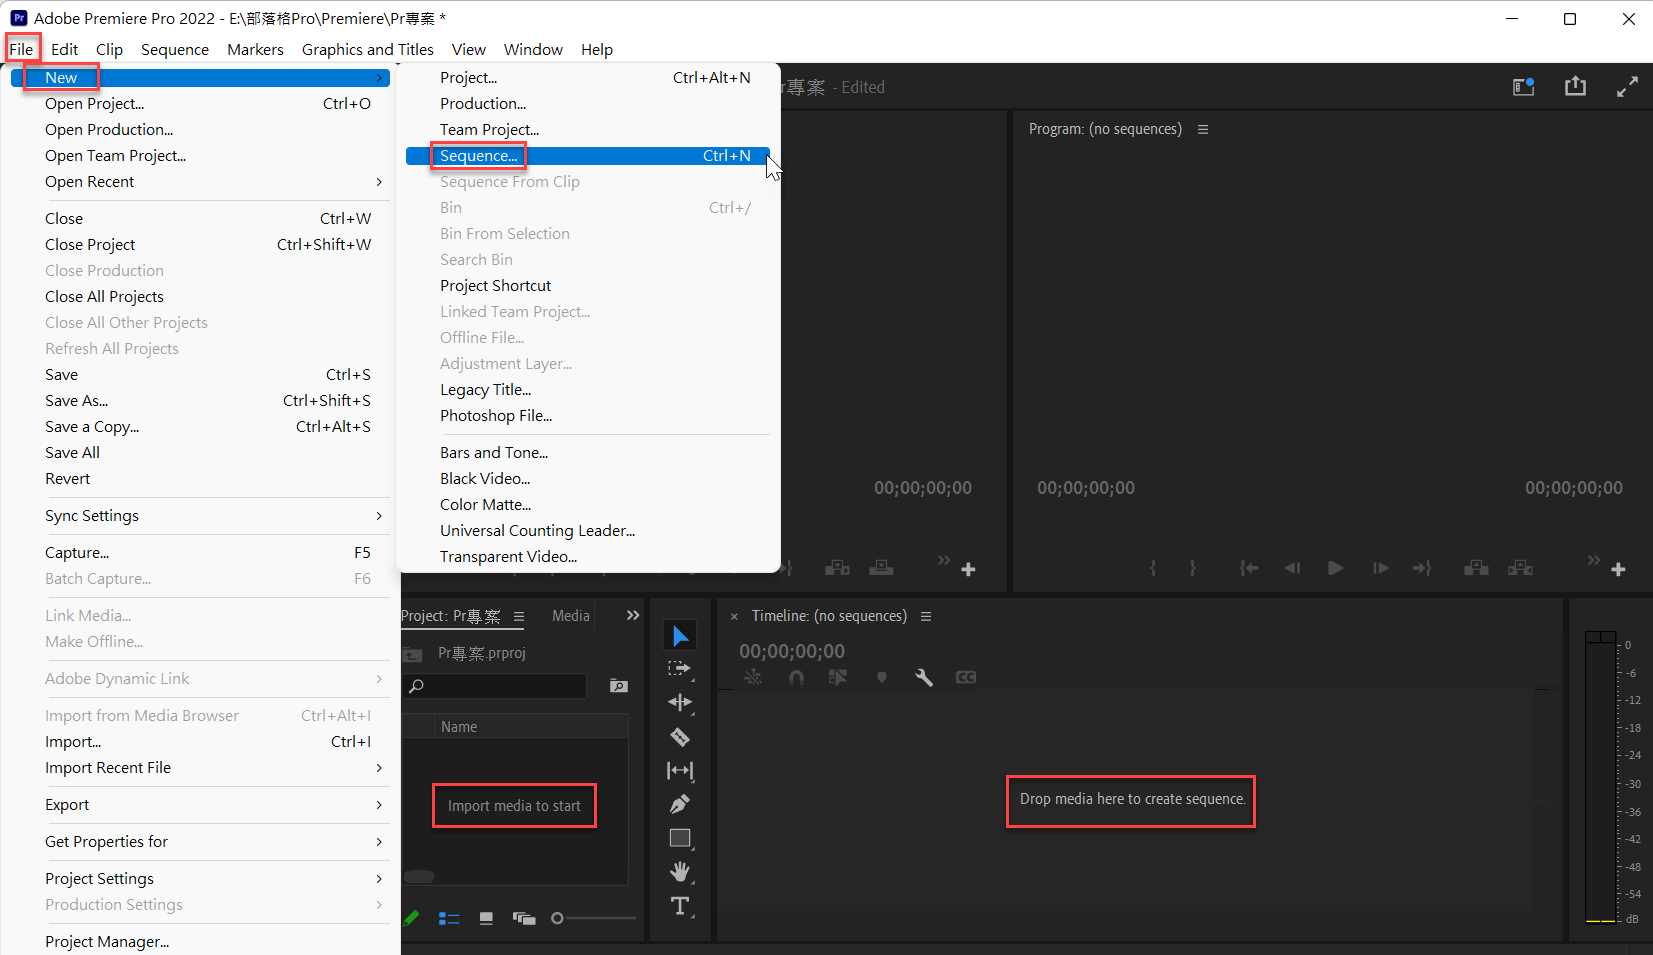Expand the Sync Settings submenu

tap(209, 516)
